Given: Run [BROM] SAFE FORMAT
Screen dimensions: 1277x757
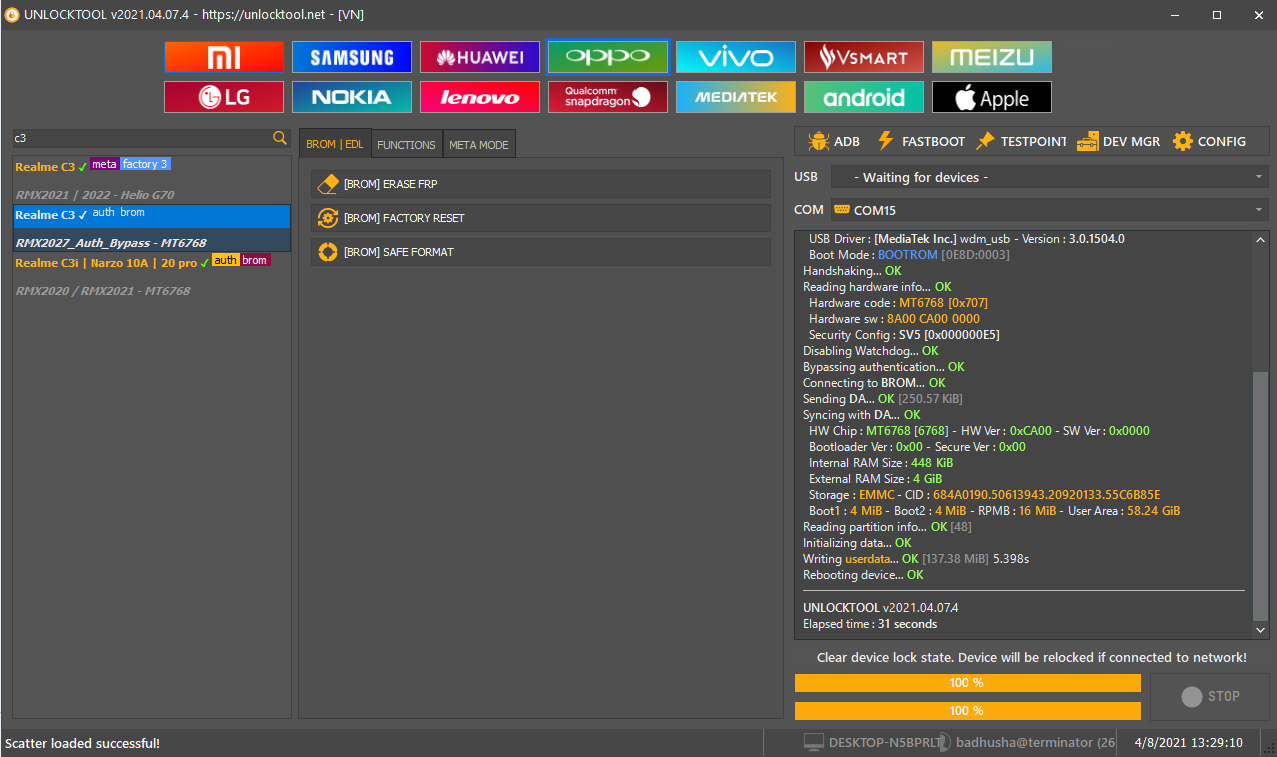Looking at the screenshot, I should pyautogui.click(x=541, y=252).
